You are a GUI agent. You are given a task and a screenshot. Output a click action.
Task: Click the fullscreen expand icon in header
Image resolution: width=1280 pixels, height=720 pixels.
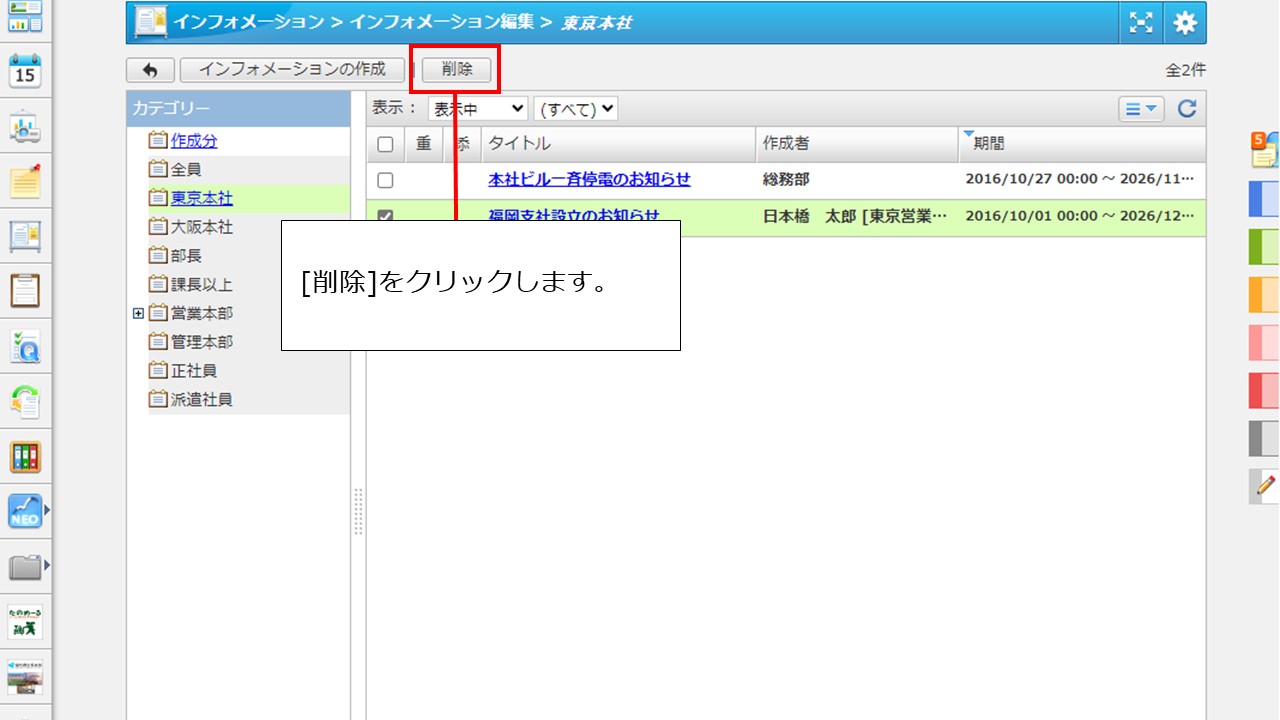click(1140, 23)
